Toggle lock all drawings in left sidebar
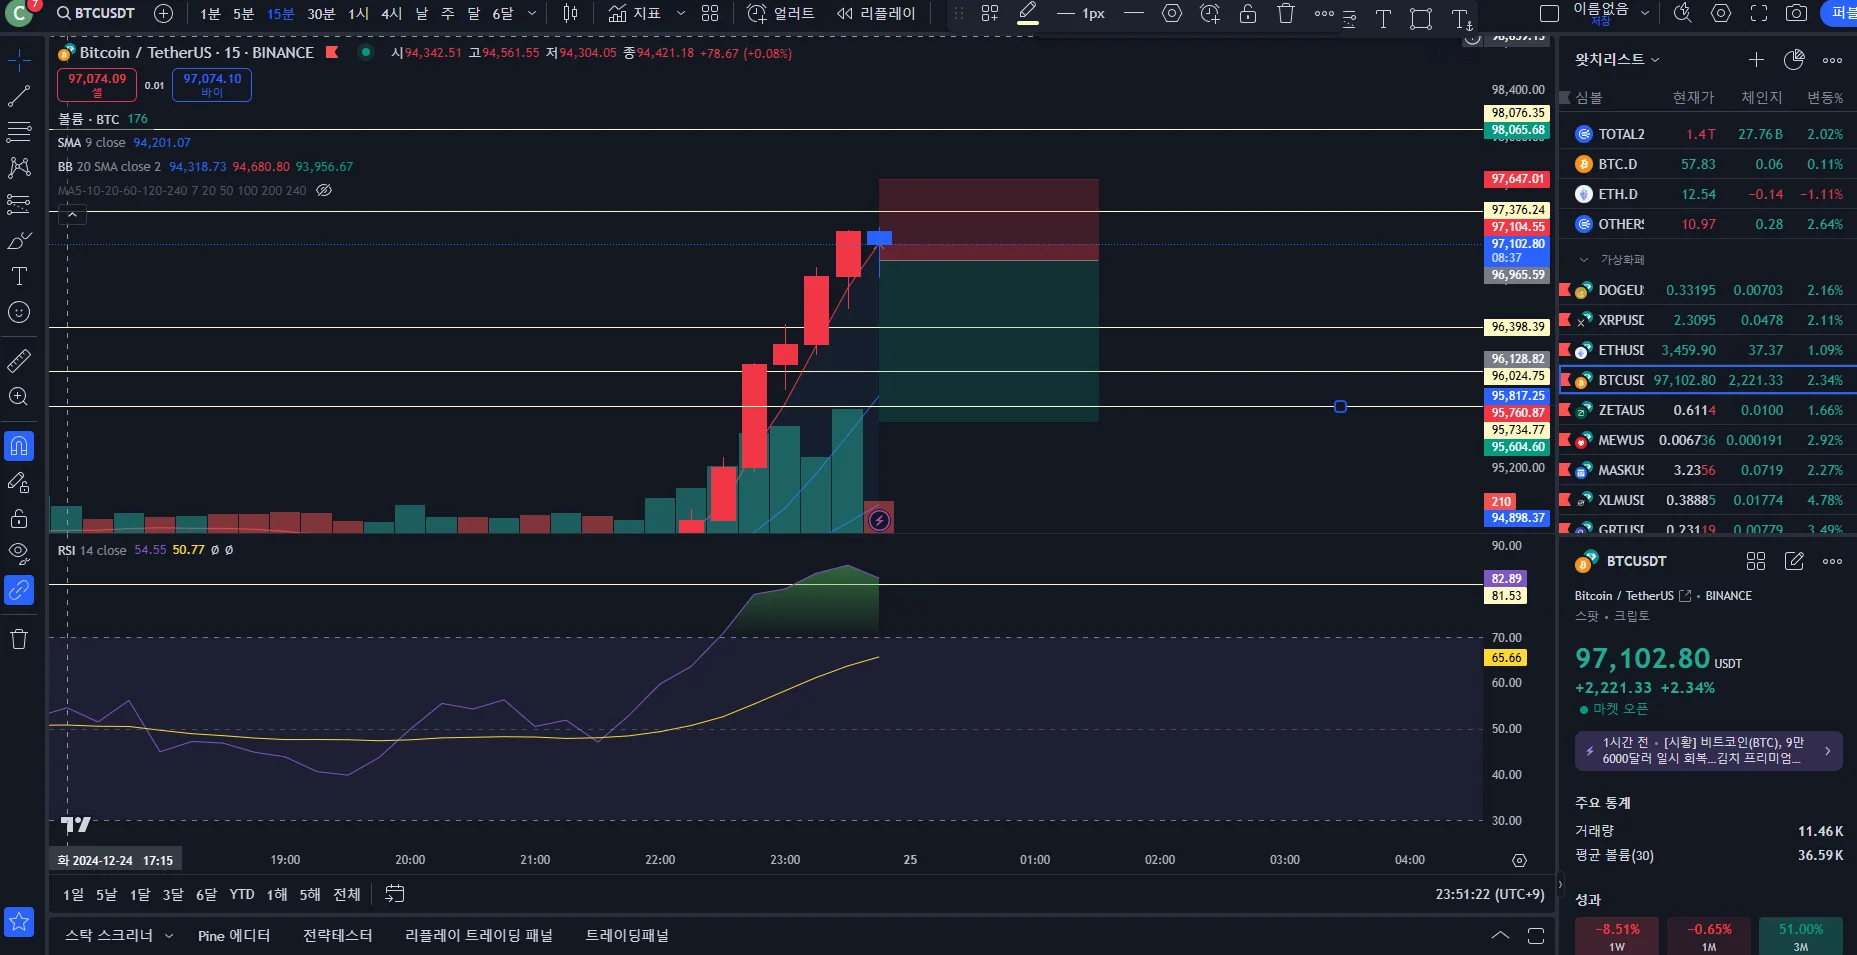 19,518
